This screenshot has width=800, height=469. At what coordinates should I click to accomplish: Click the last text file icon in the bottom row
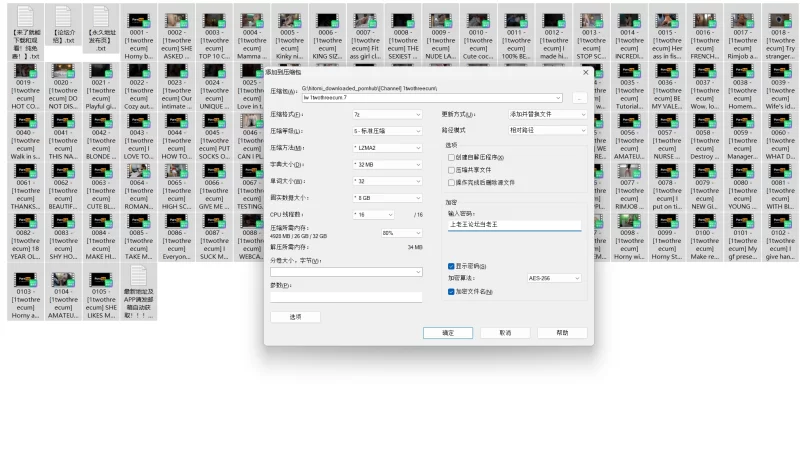[137, 276]
